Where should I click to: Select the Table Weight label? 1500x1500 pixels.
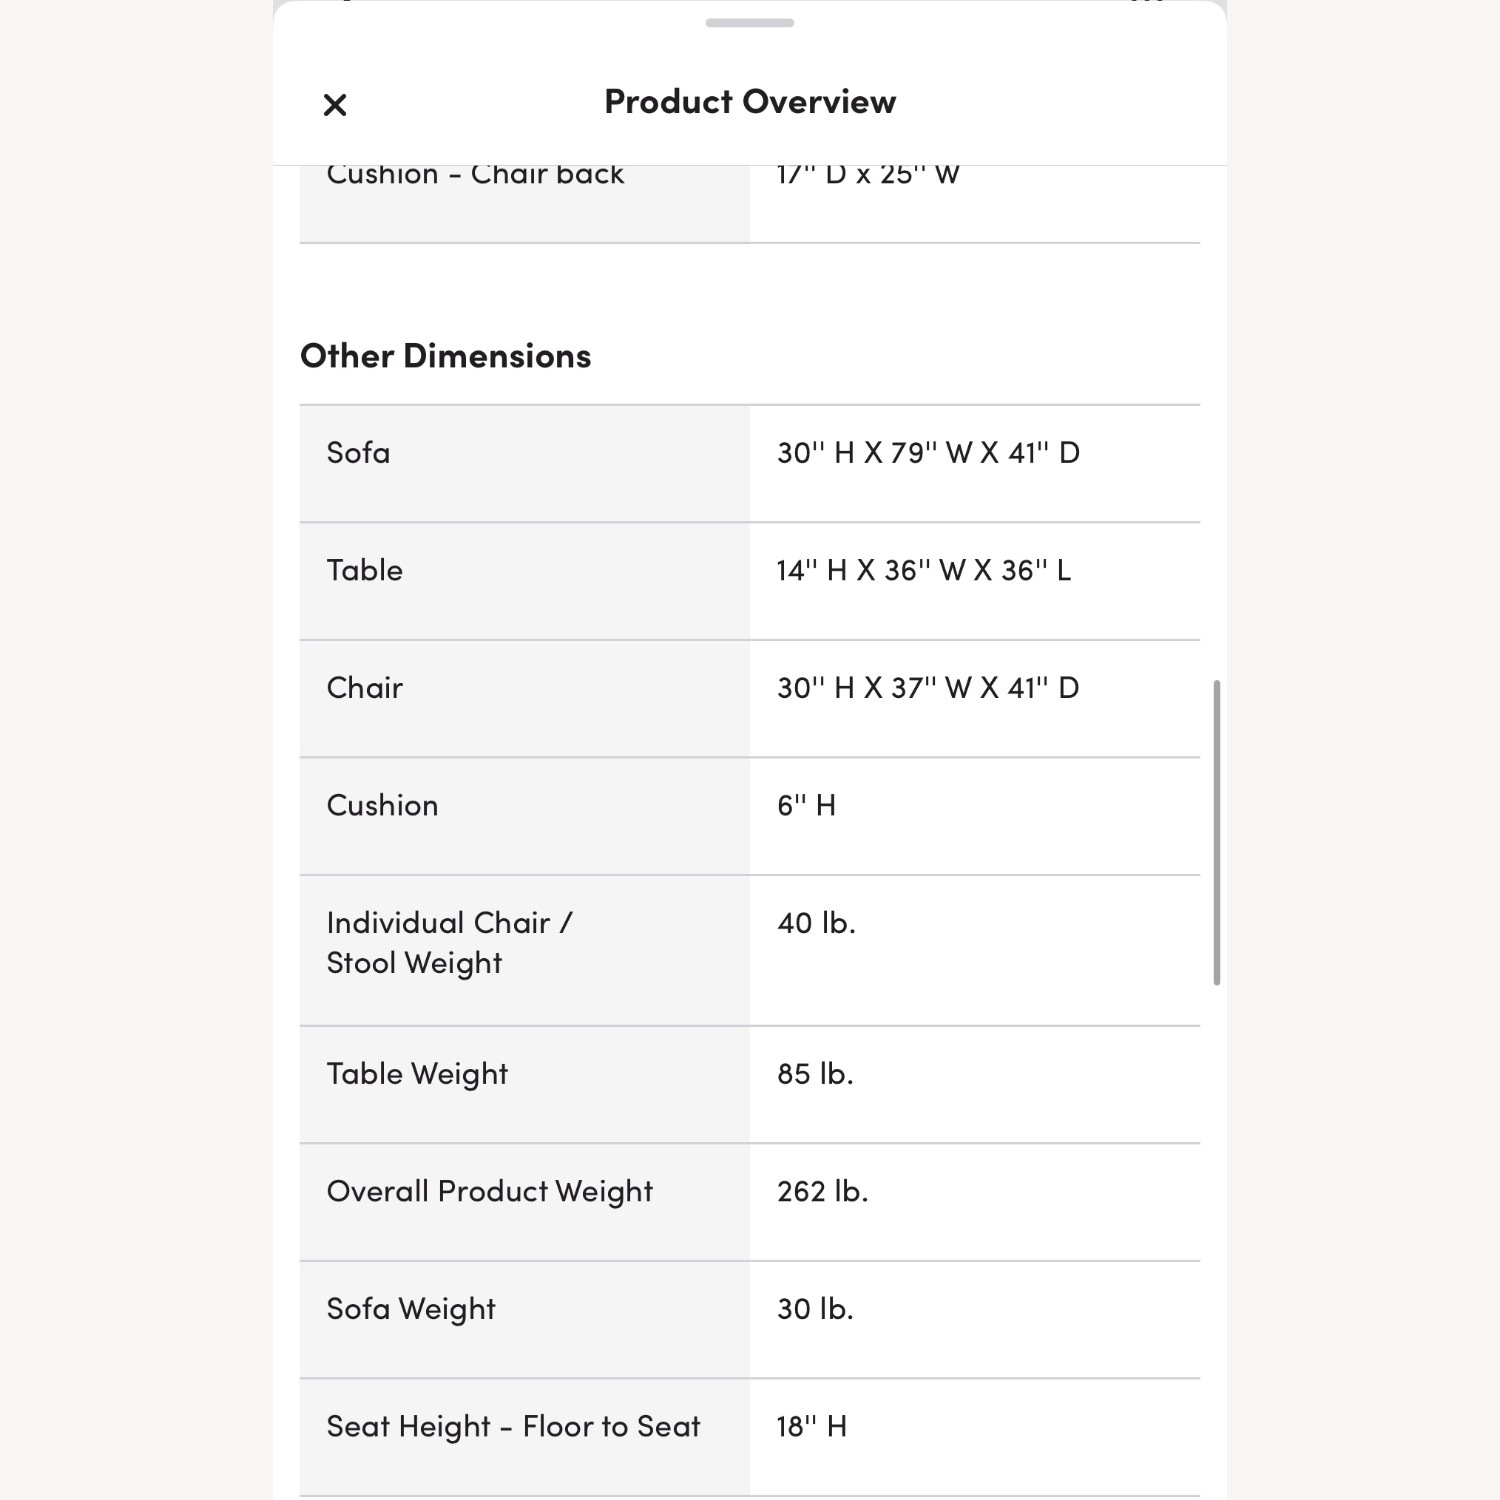pyautogui.click(x=417, y=1074)
